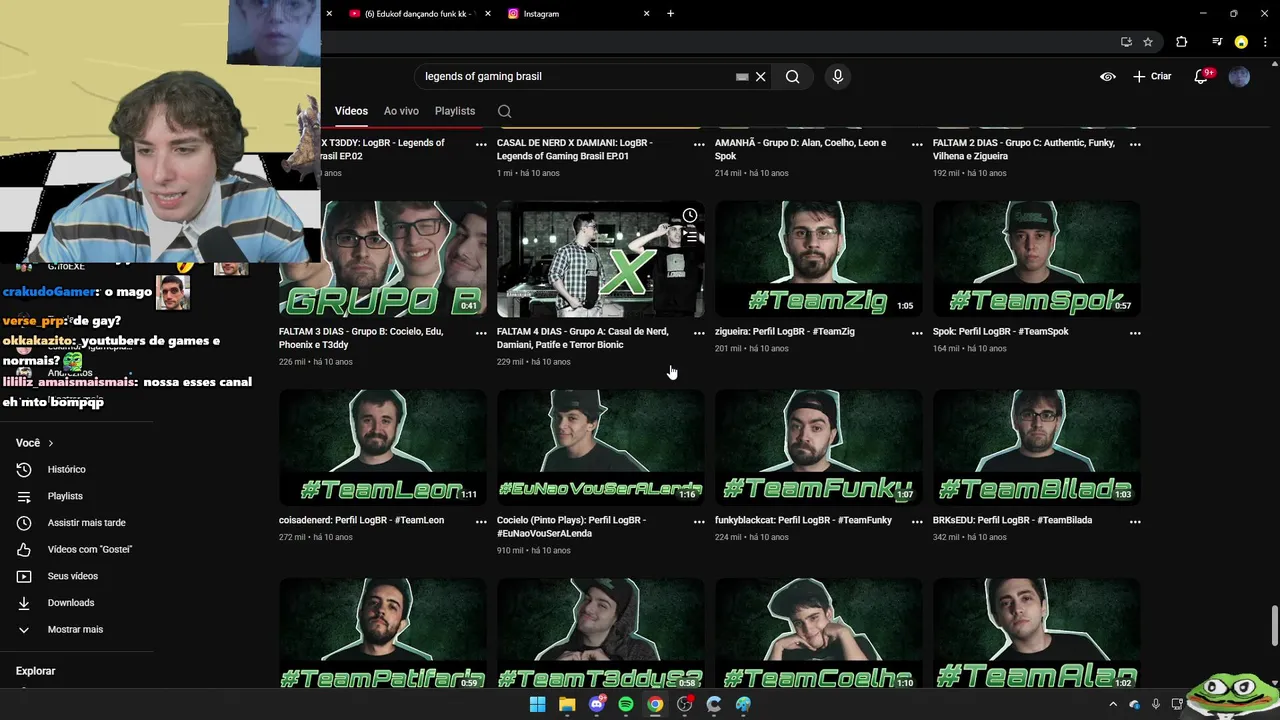Open options for CASAL DE NERD X DAMIANI video
This screenshot has height=720, width=1280.
tap(699, 144)
